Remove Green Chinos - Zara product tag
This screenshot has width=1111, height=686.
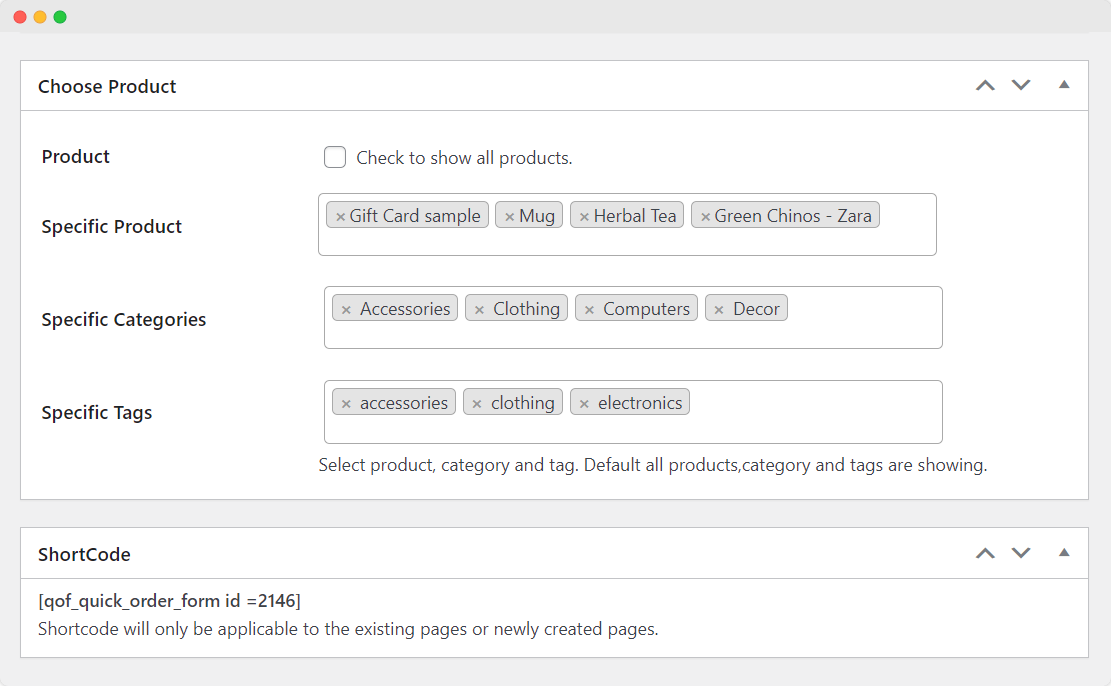[705, 216]
